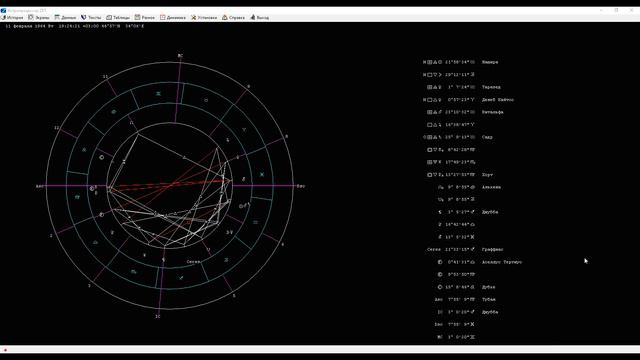The height and width of the screenshot is (360, 640).
Task: Click the chart date and coordinates header line
Action: (75, 26)
